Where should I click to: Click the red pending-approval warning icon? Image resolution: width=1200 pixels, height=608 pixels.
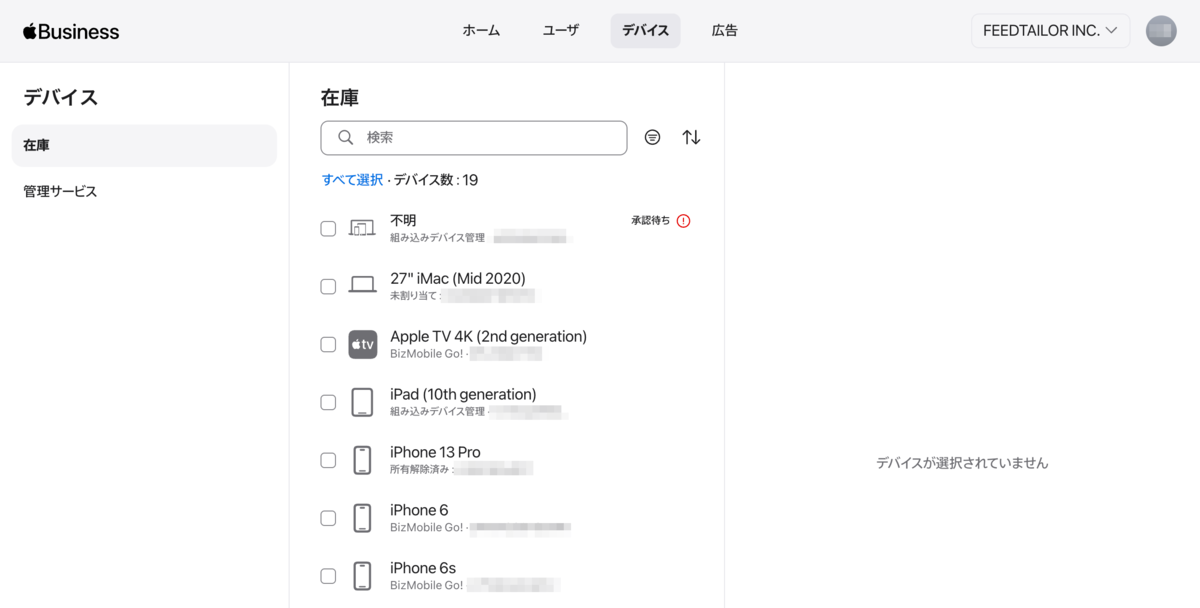[684, 221]
